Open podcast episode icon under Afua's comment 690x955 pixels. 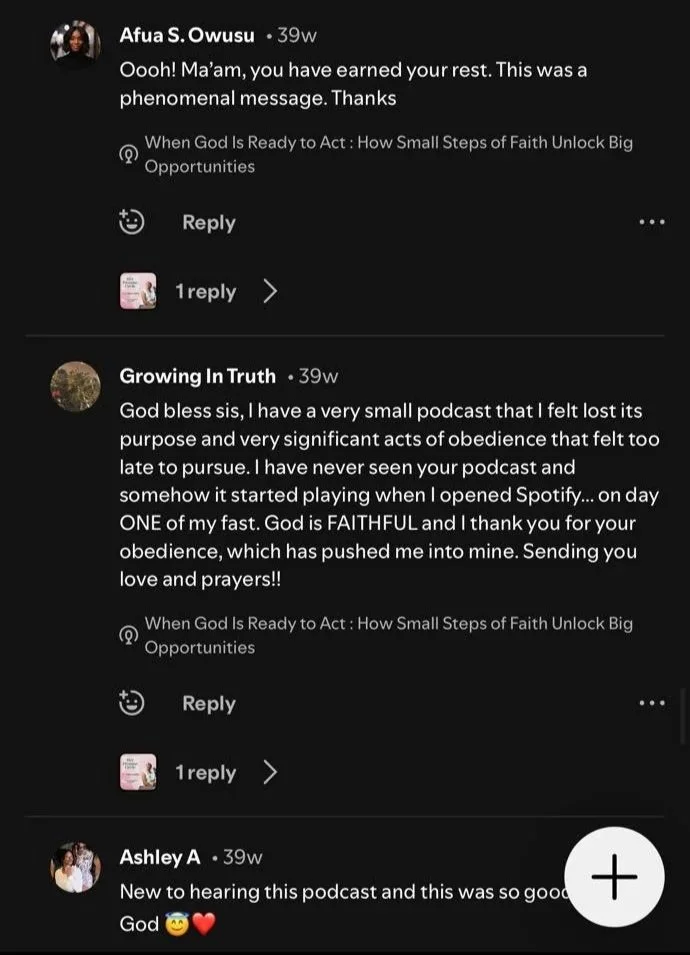click(x=128, y=154)
